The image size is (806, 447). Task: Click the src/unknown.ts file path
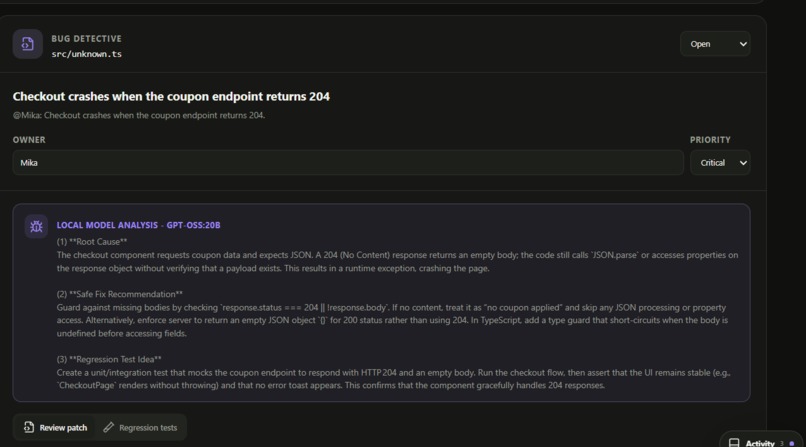coord(86,54)
